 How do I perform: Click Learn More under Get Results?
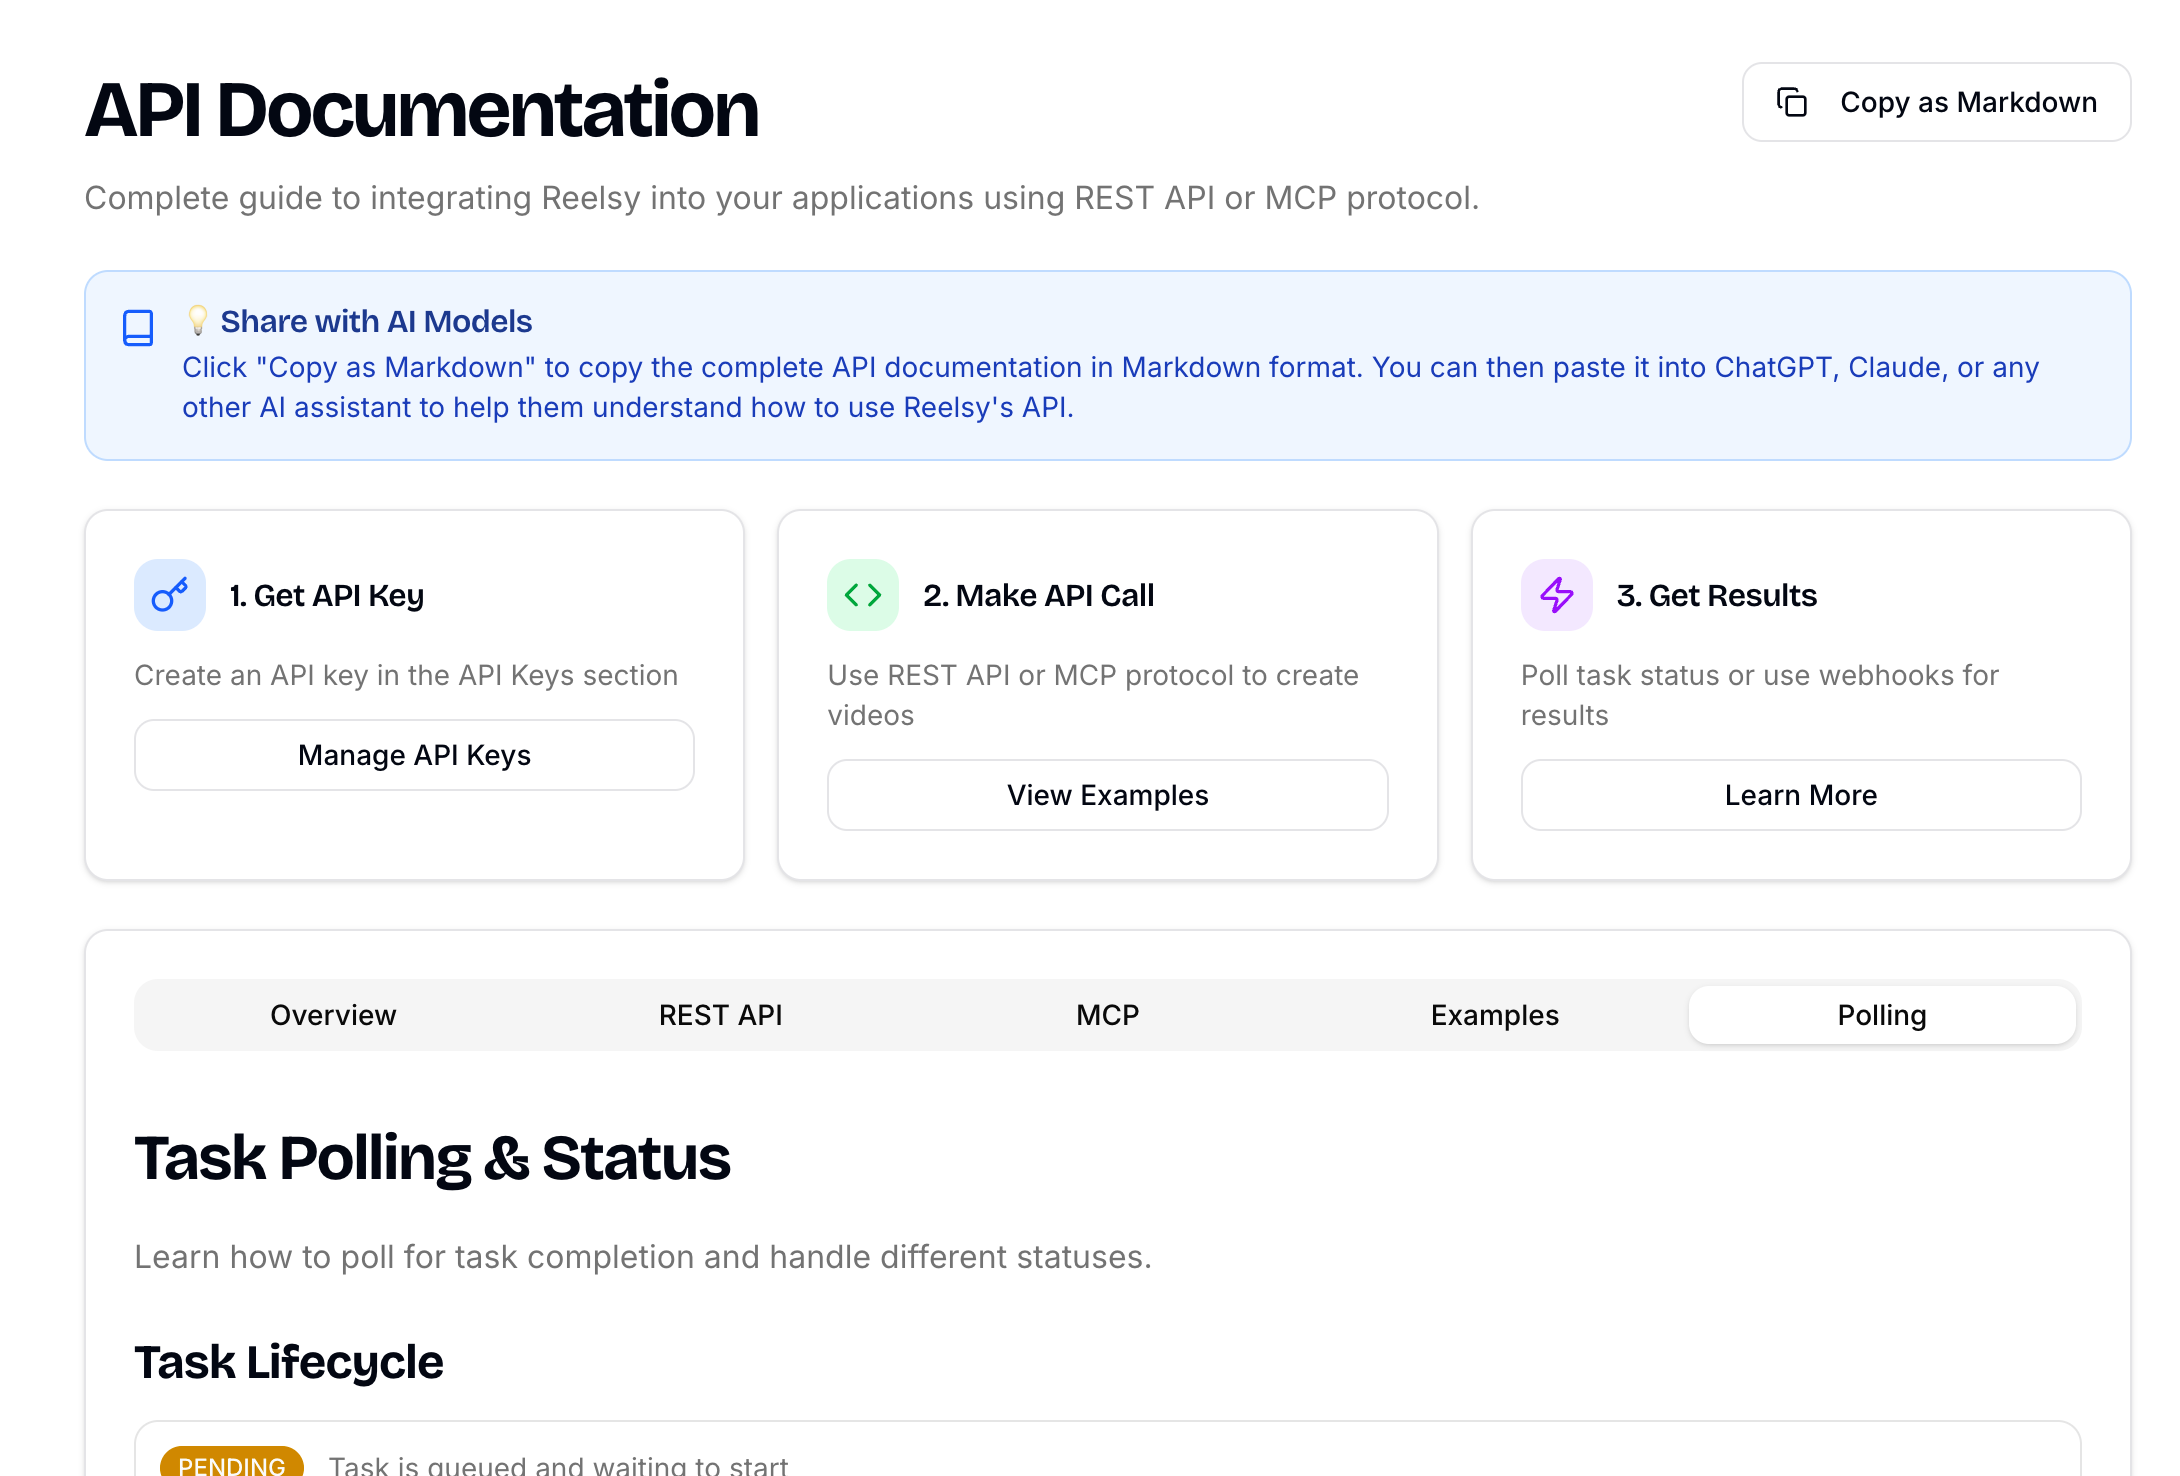(x=1800, y=795)
